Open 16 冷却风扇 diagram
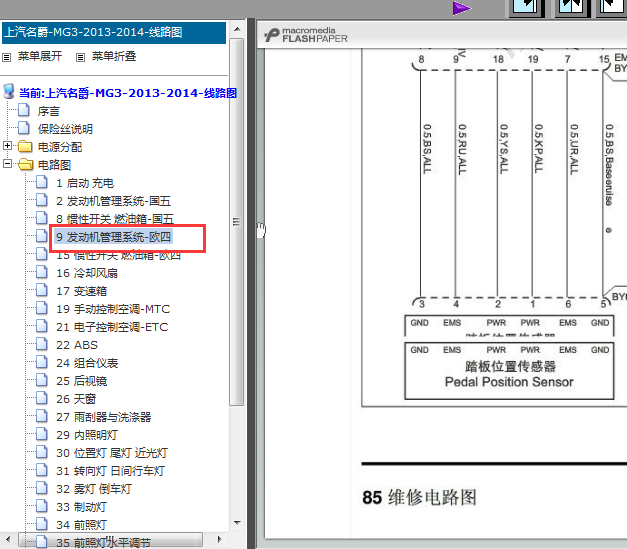 [x=87, y=273]
